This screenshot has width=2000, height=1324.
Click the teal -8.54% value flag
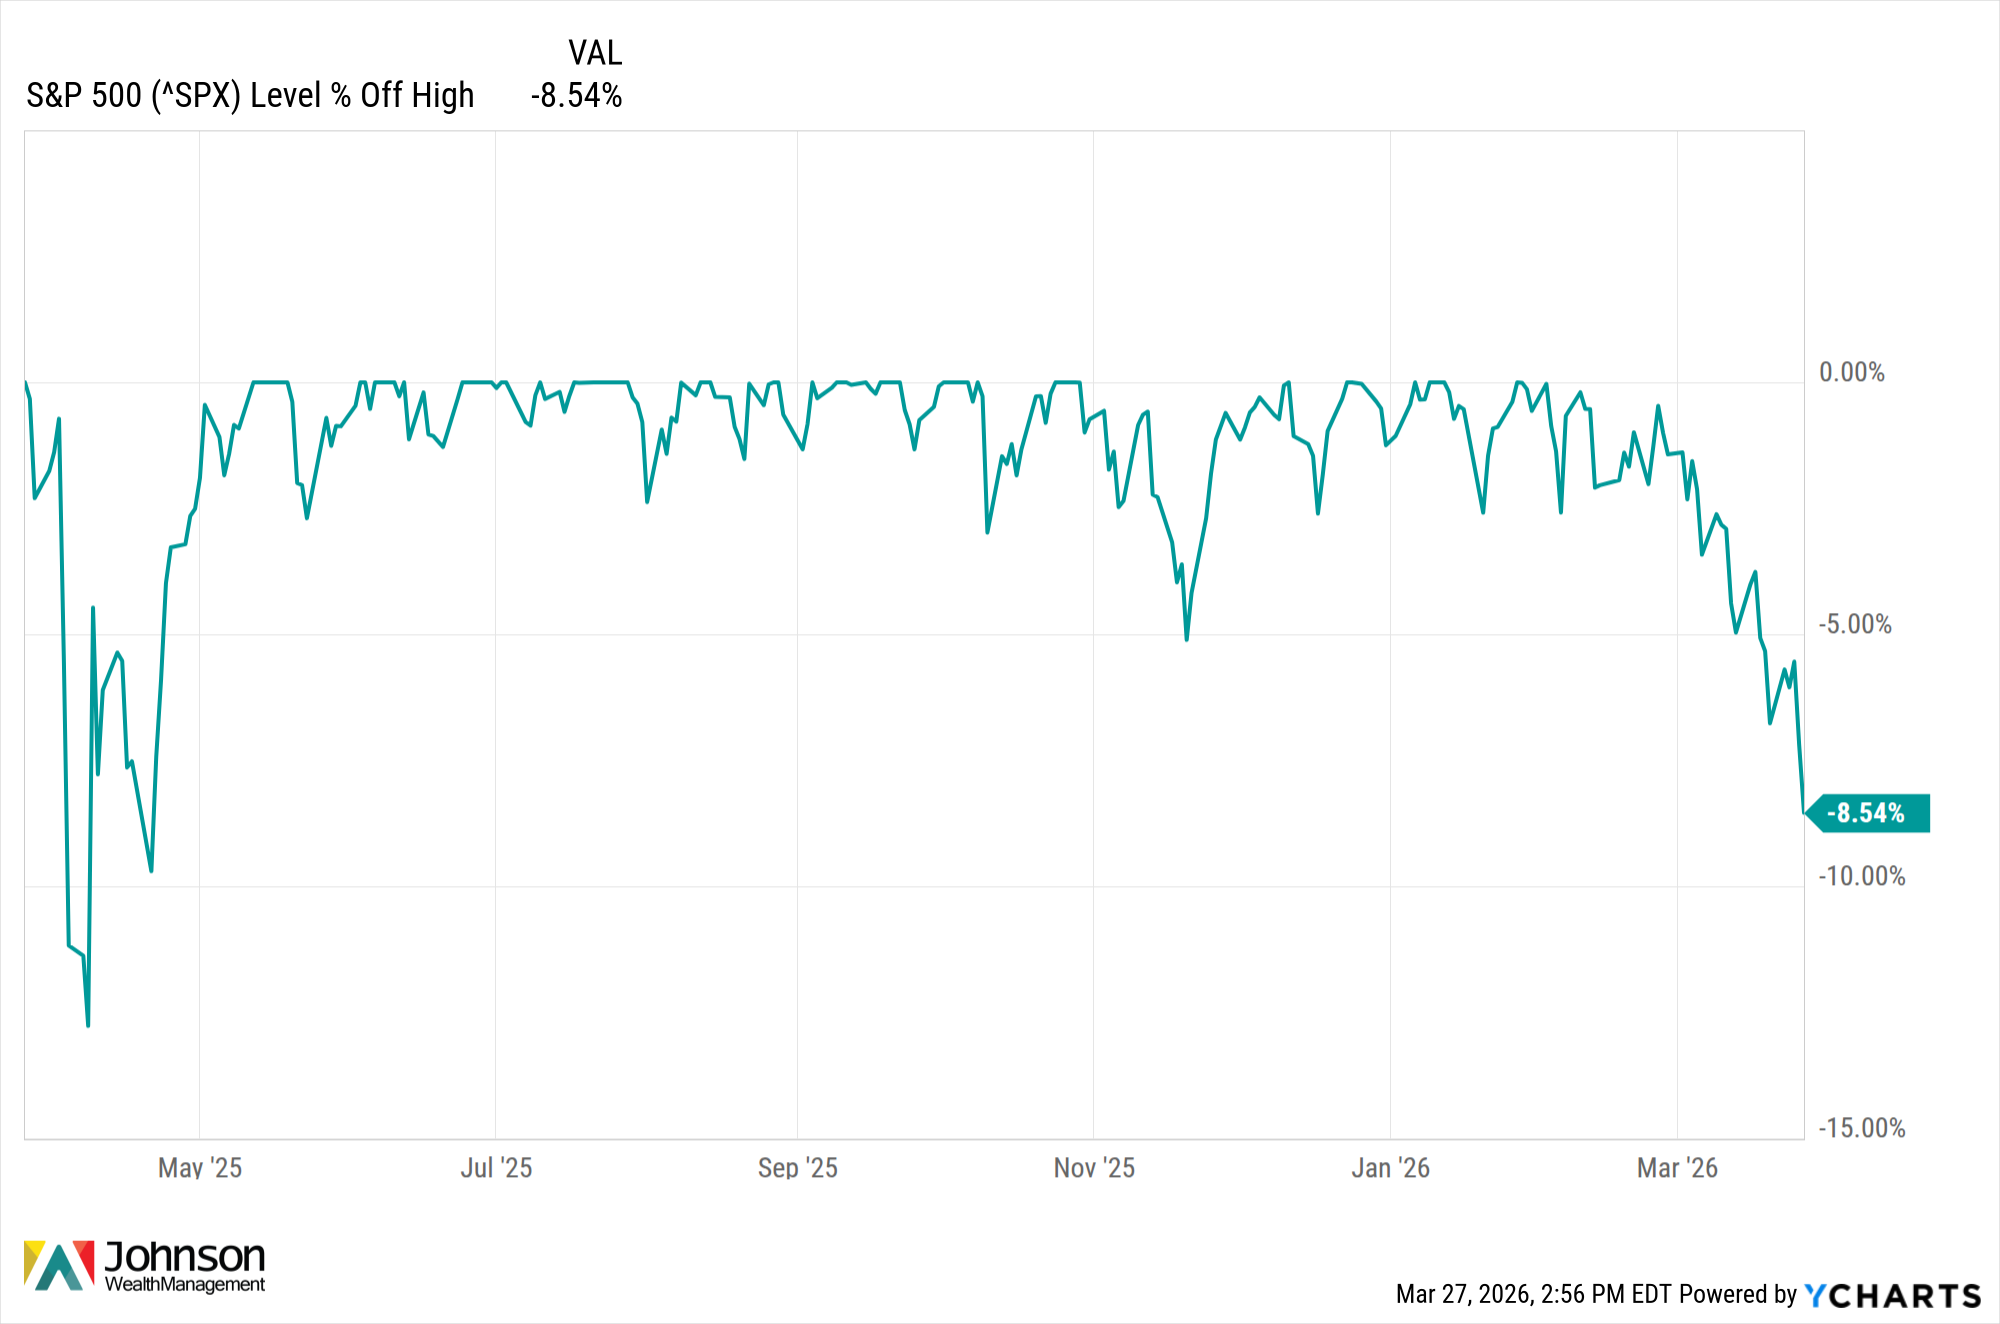pos(1867,813)
